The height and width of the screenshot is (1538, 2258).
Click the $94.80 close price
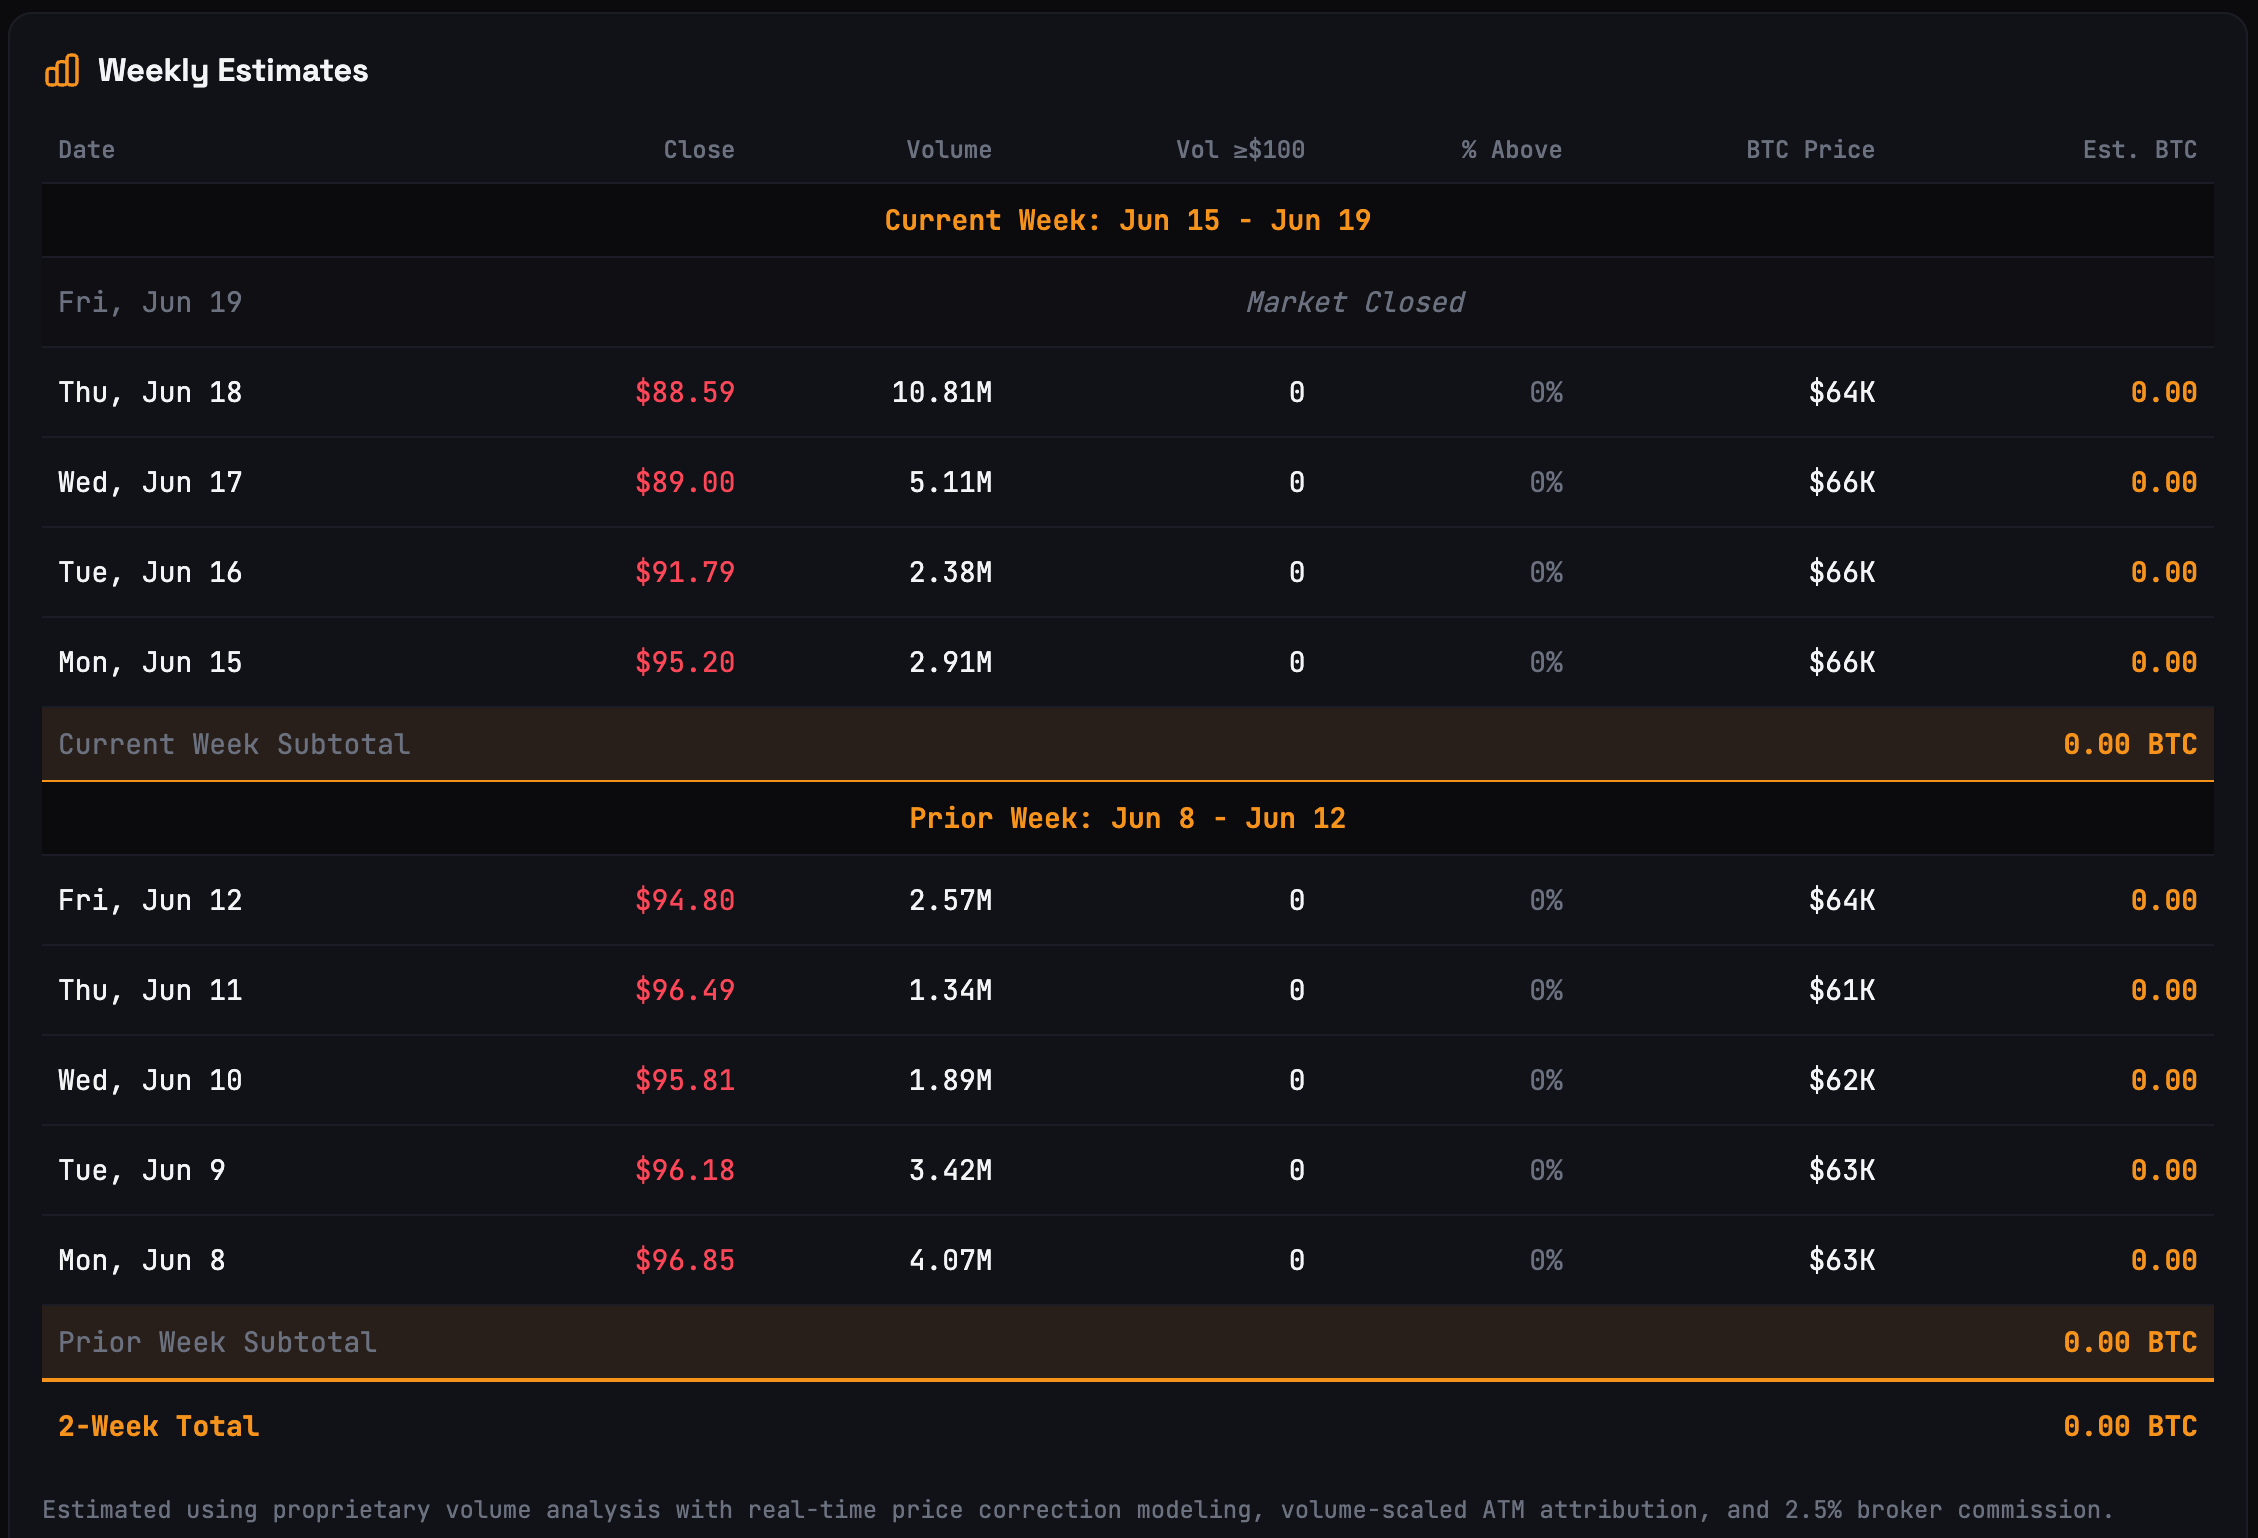pos(685,900)
